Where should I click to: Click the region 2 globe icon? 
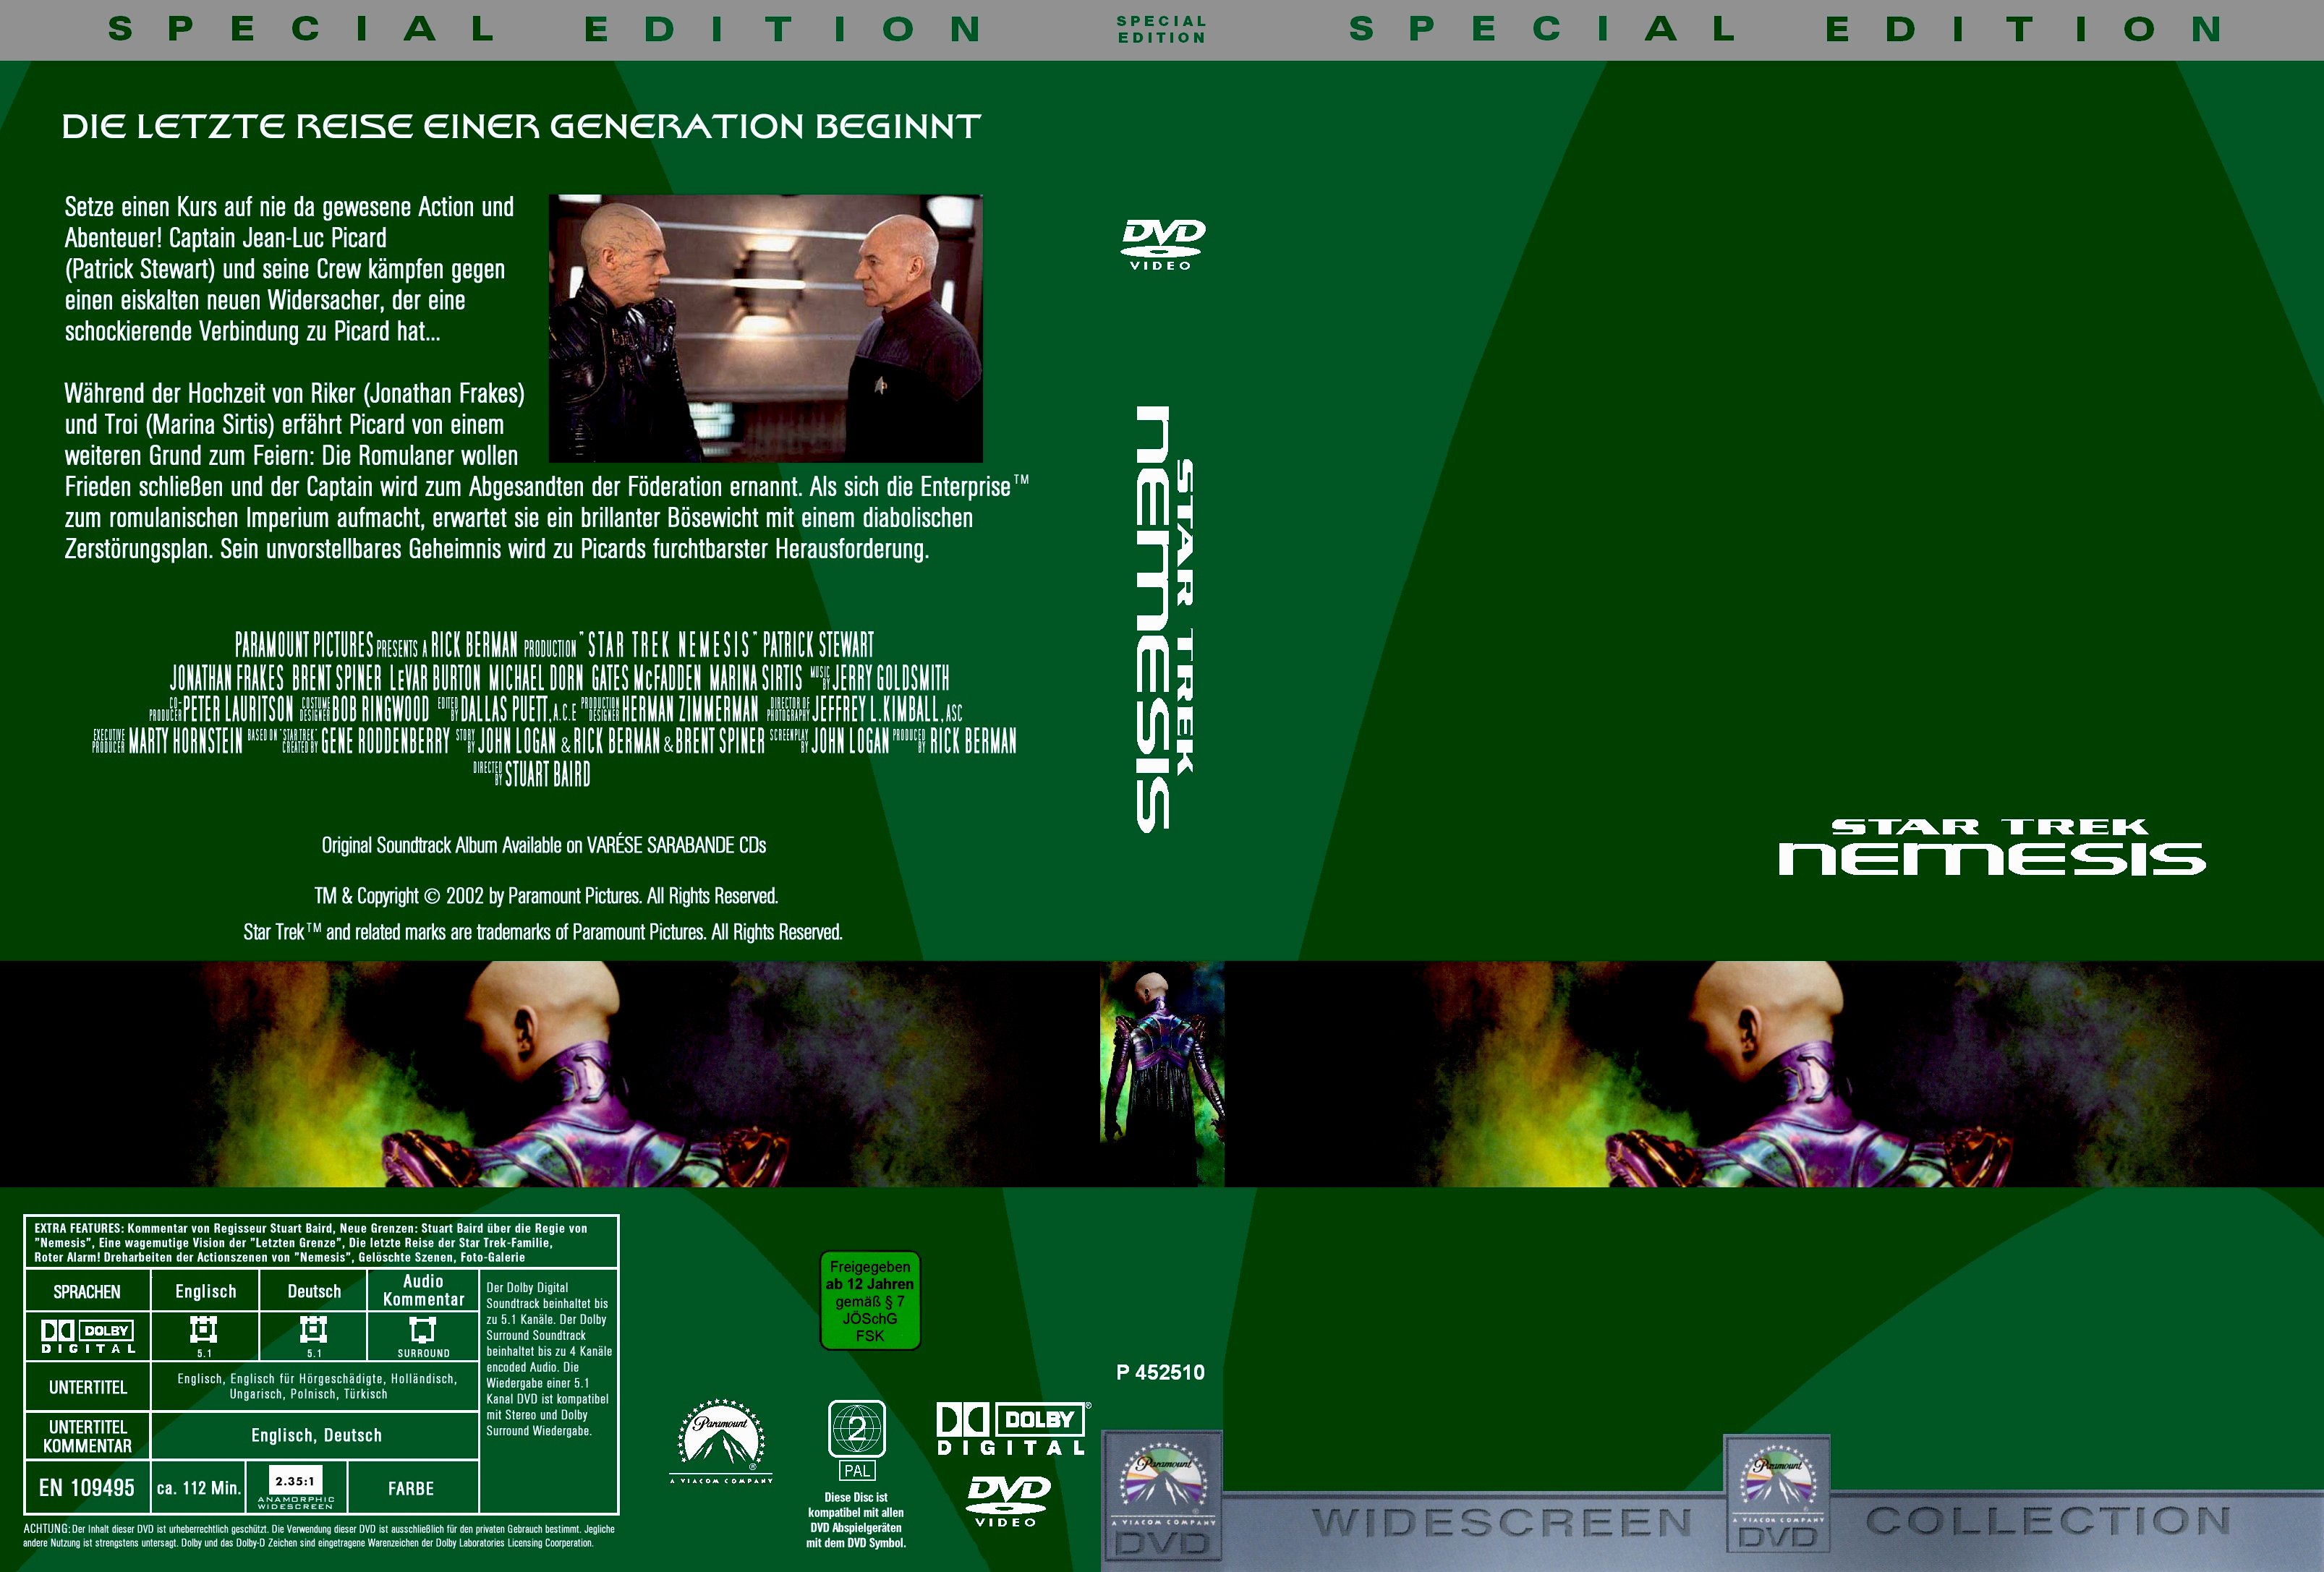click(857, 1429)
